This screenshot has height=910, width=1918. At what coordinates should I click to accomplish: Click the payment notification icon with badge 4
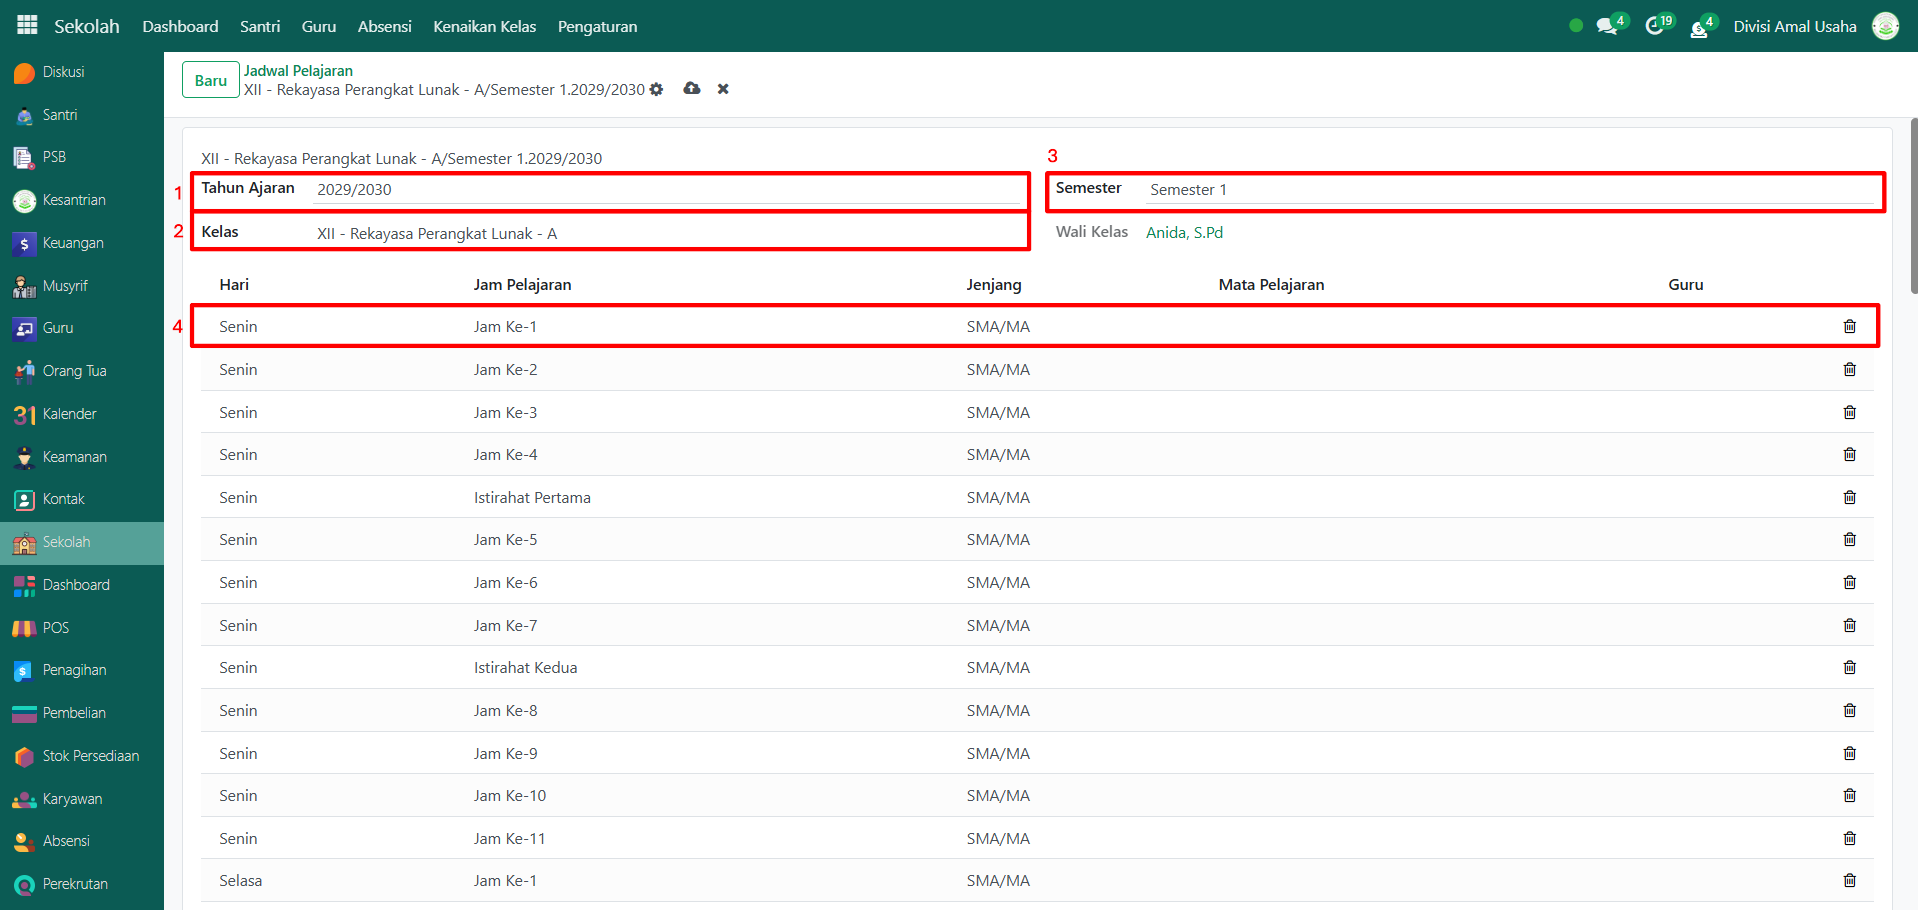pos(1699,27)
